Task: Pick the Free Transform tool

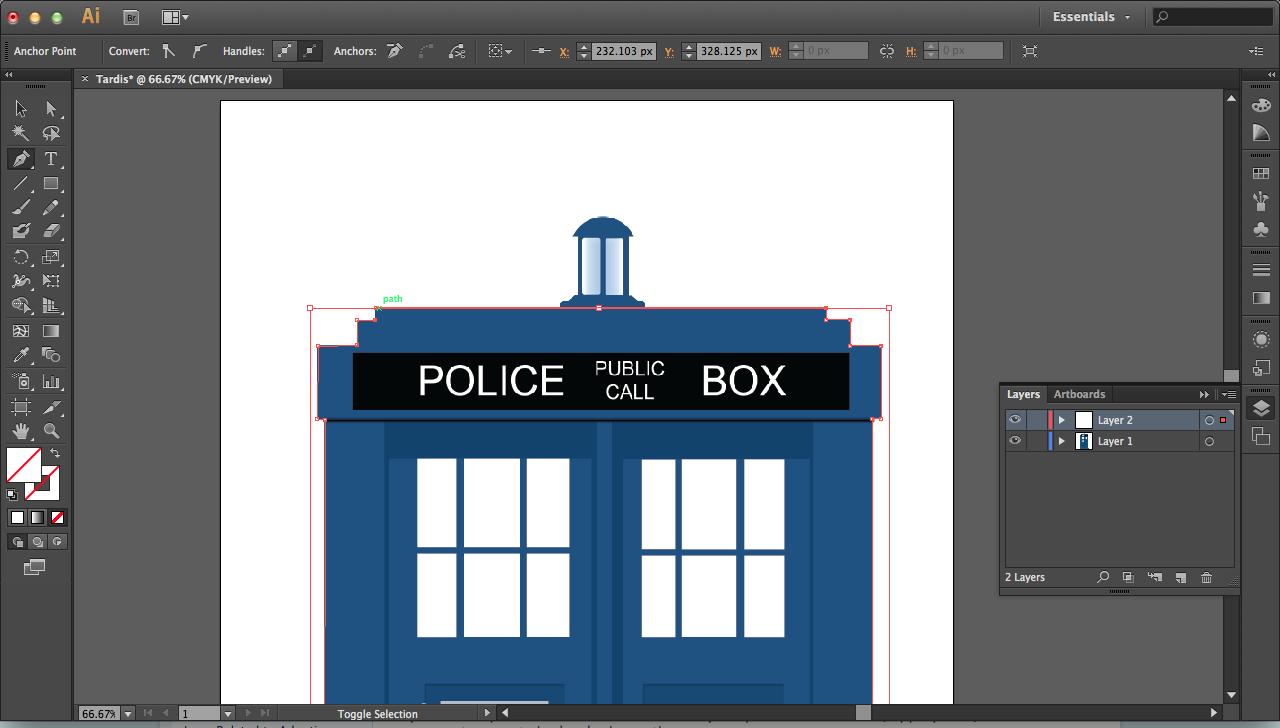Action: tap(51, 282)
